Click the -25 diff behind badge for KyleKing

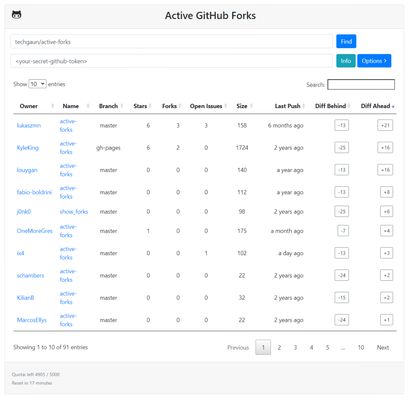pyautogui.click(x=342, y=148)
